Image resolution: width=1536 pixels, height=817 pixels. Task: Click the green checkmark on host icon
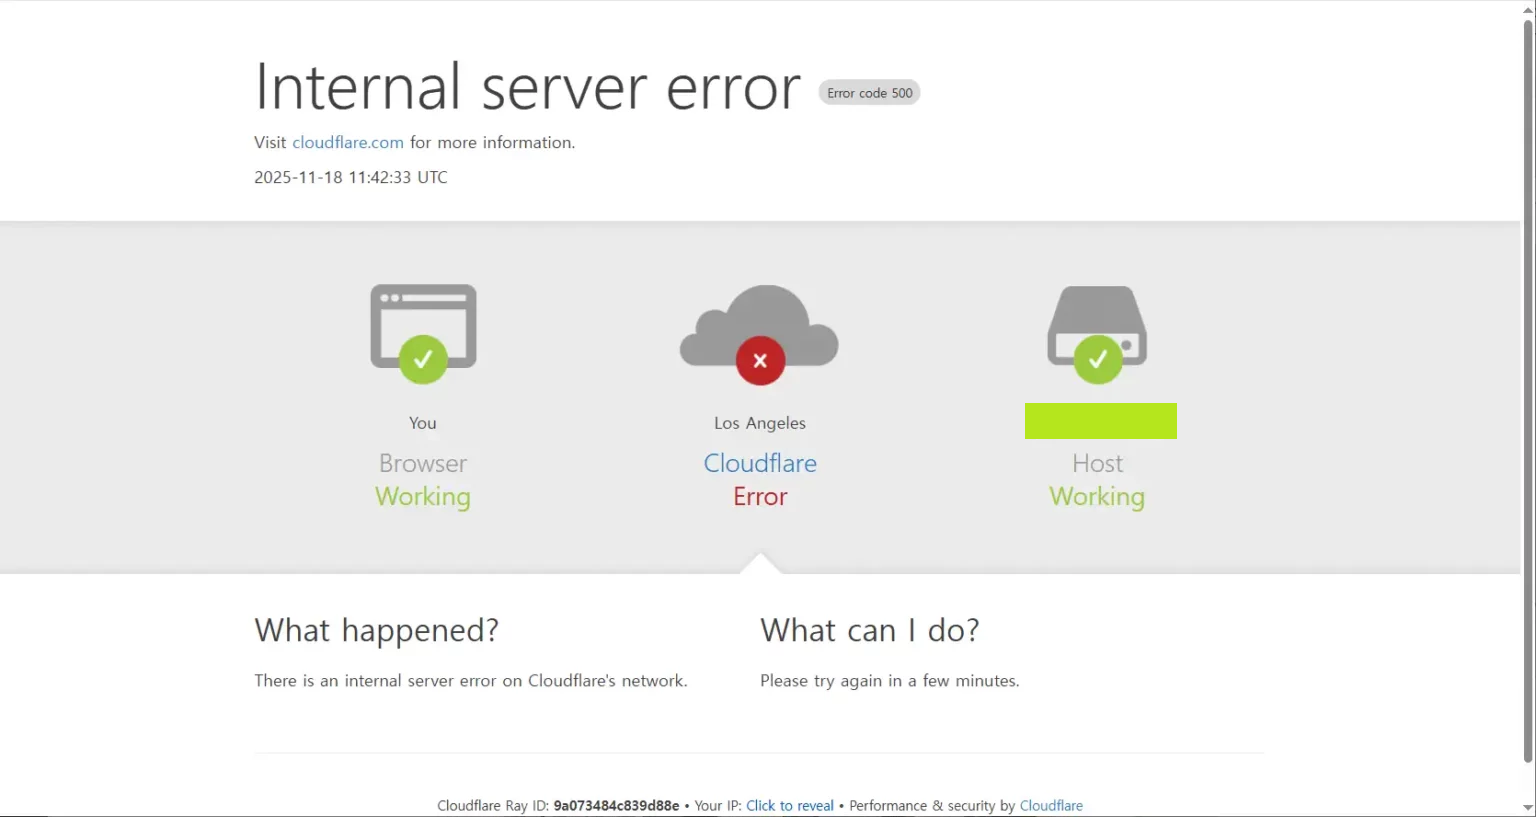click(x=1098, y=359)
